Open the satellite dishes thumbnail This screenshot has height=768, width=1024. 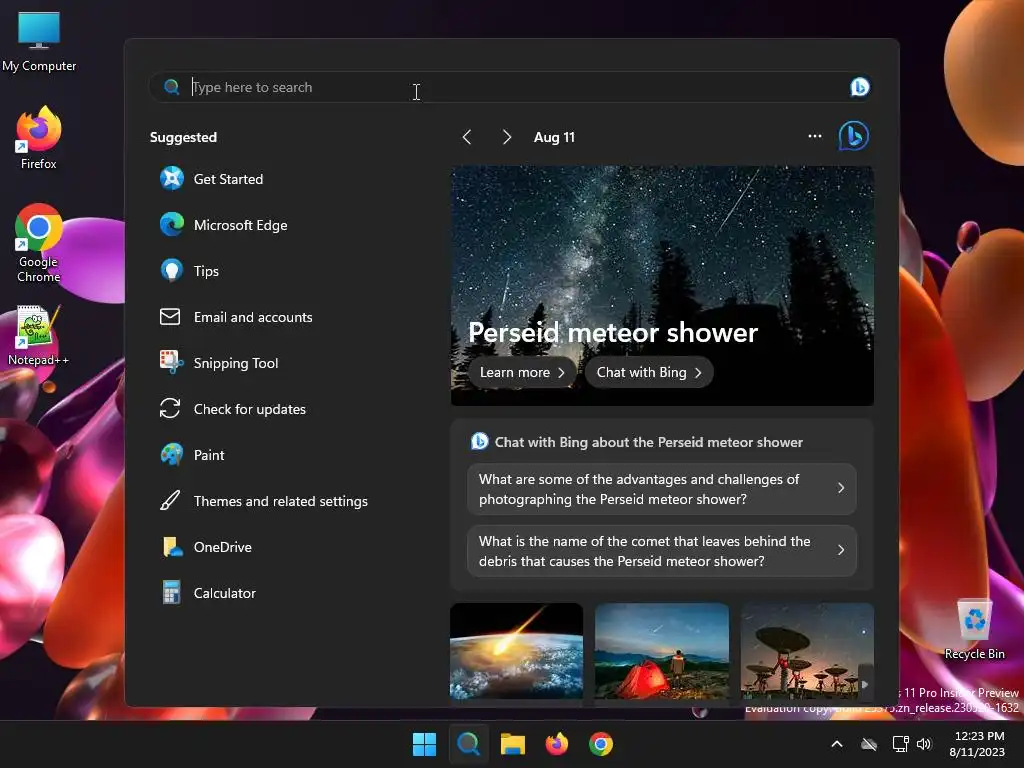point(807,651)
